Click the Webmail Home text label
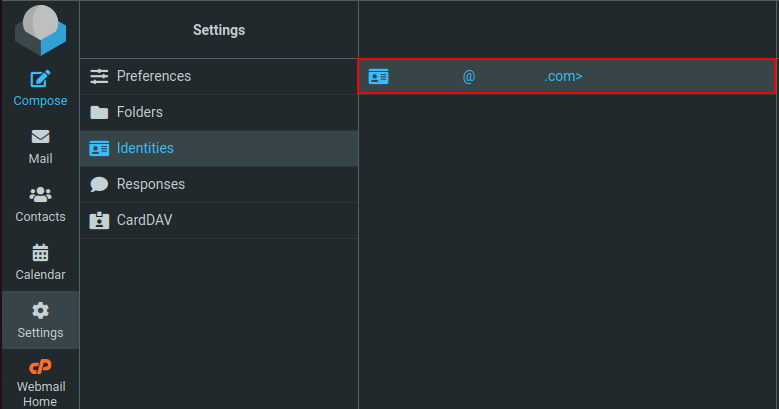The height and width of the screenshot is (409, 779). coord(40,393)
